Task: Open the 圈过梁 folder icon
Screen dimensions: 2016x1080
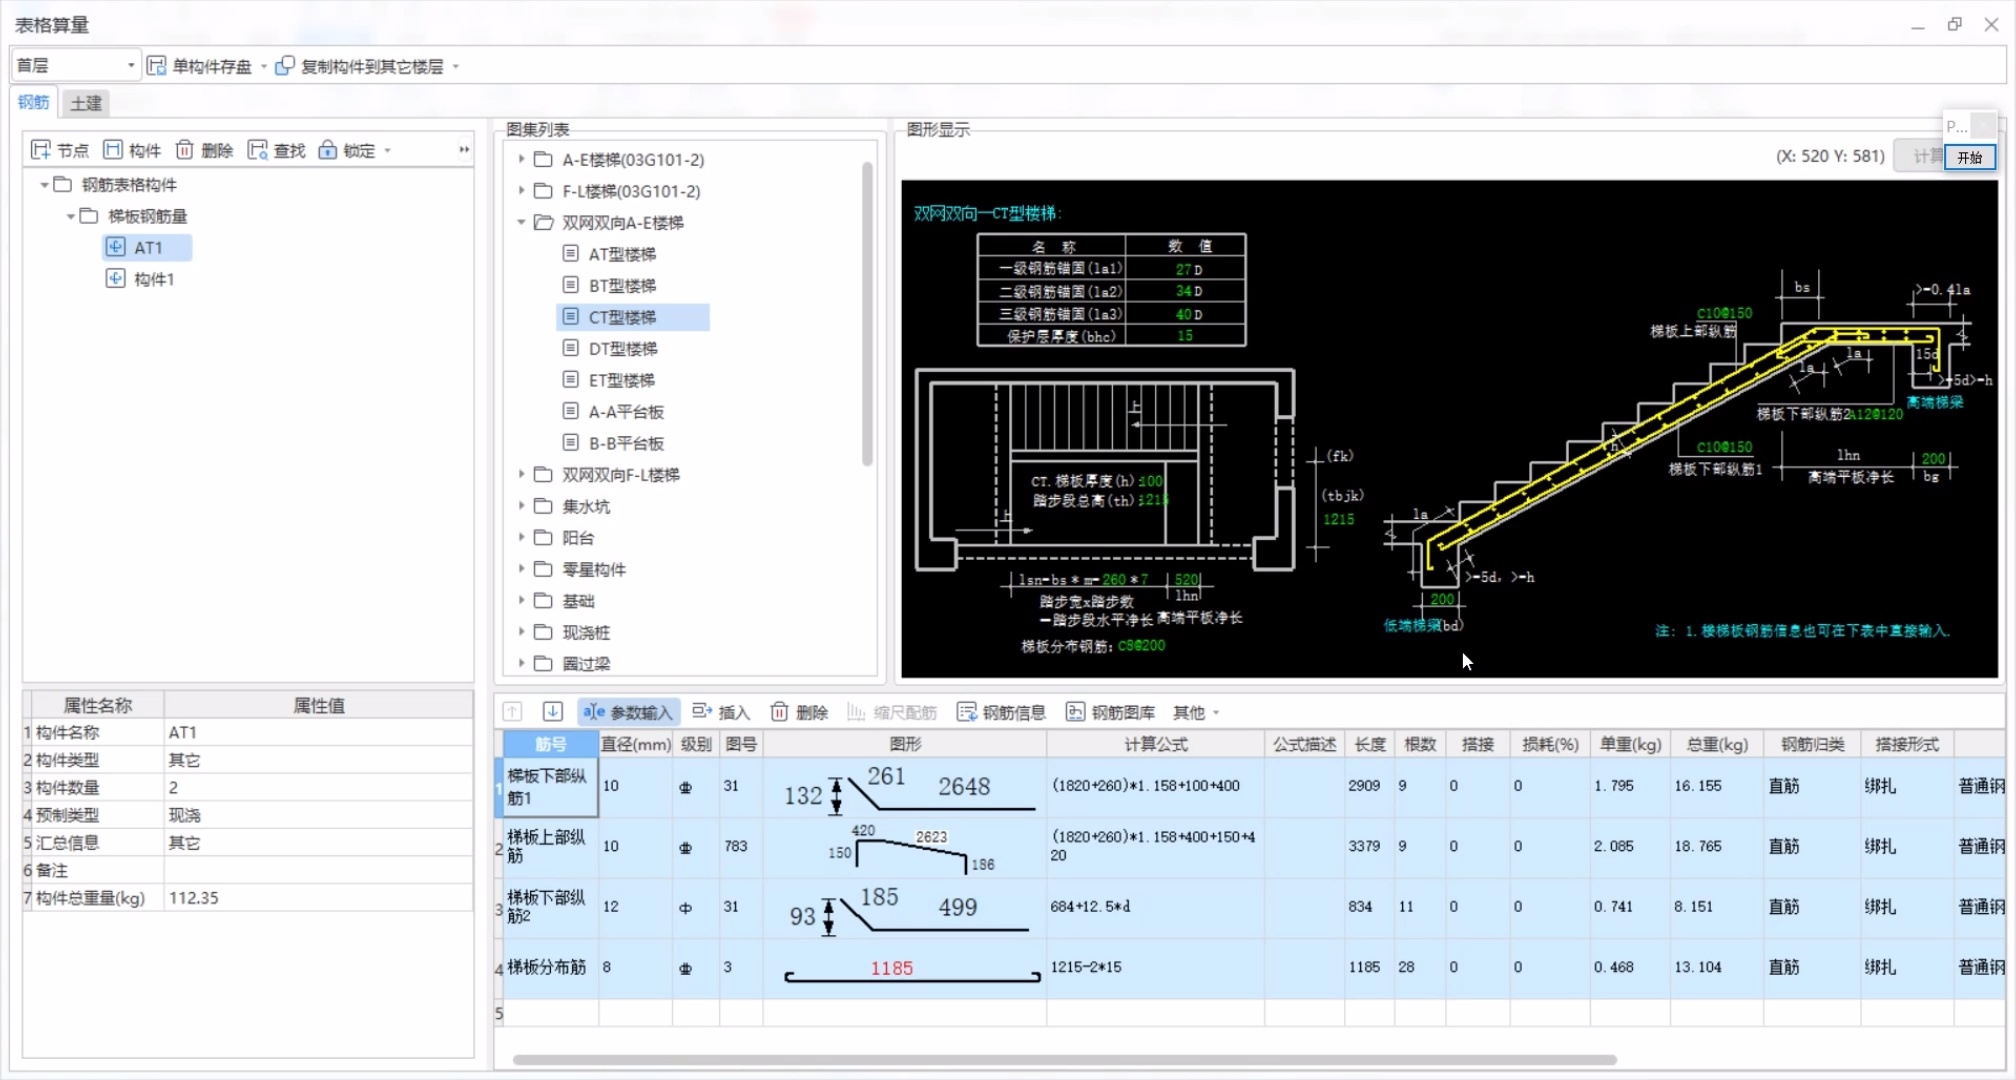Action: point(543,664)
